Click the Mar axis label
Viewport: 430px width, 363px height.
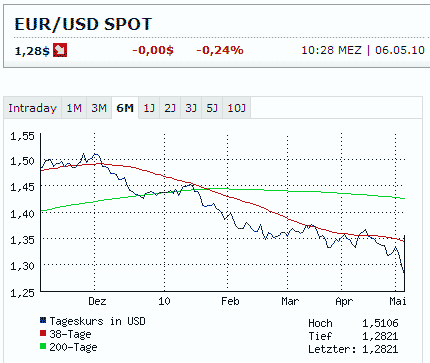pos(290,301)
